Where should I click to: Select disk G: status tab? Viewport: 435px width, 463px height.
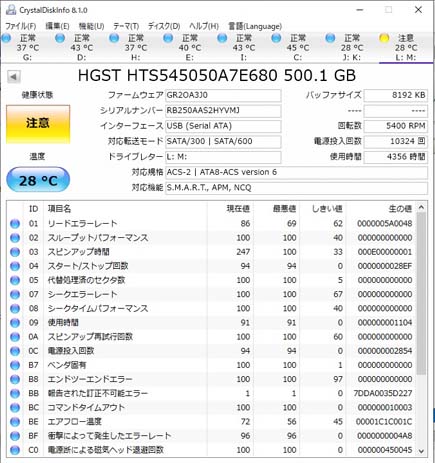[x=27, y=47]
